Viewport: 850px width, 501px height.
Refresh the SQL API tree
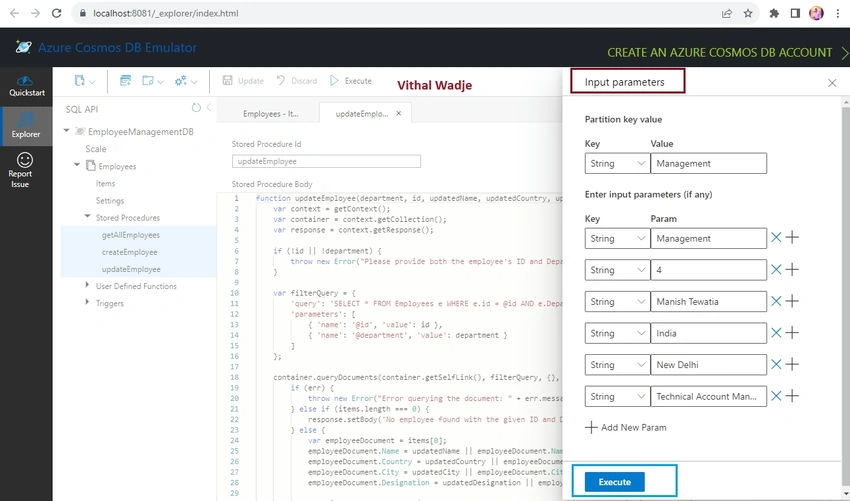196,108
